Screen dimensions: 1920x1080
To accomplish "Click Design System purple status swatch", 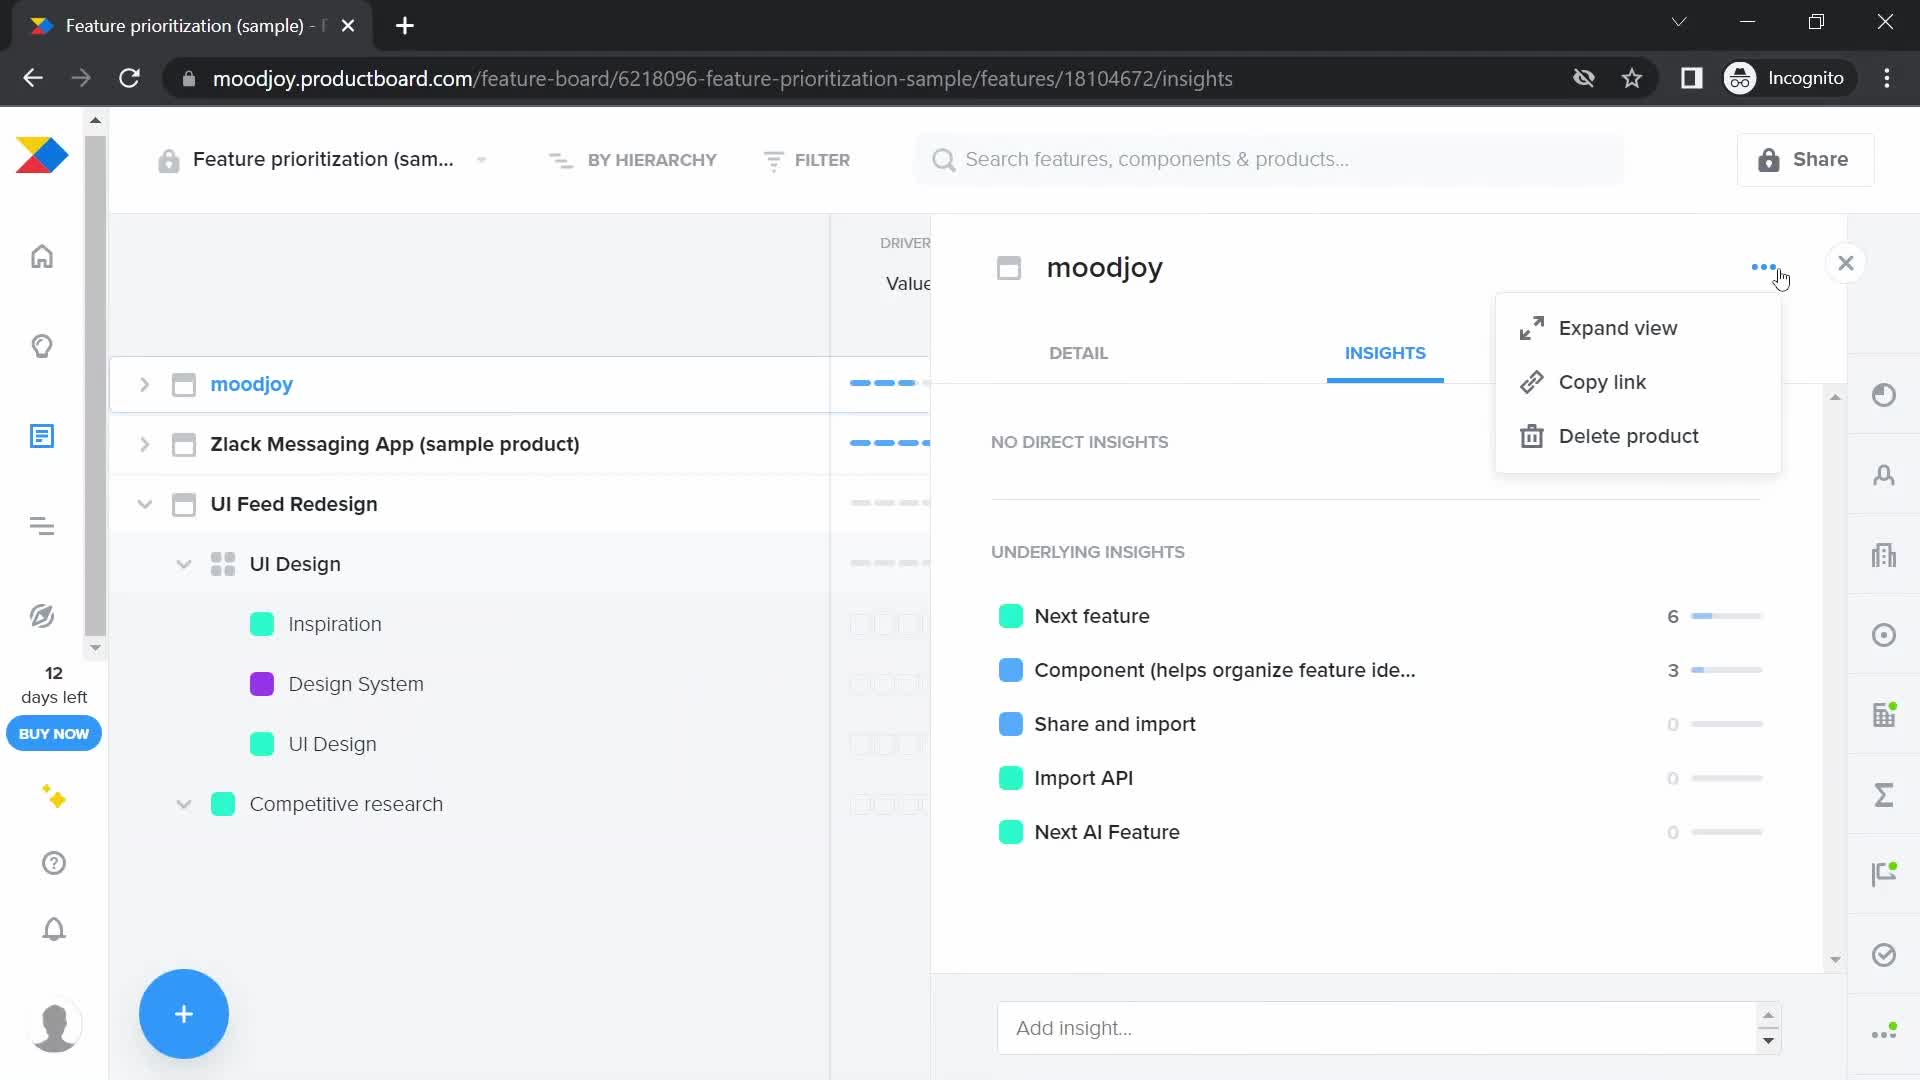I will coord(262,684).
